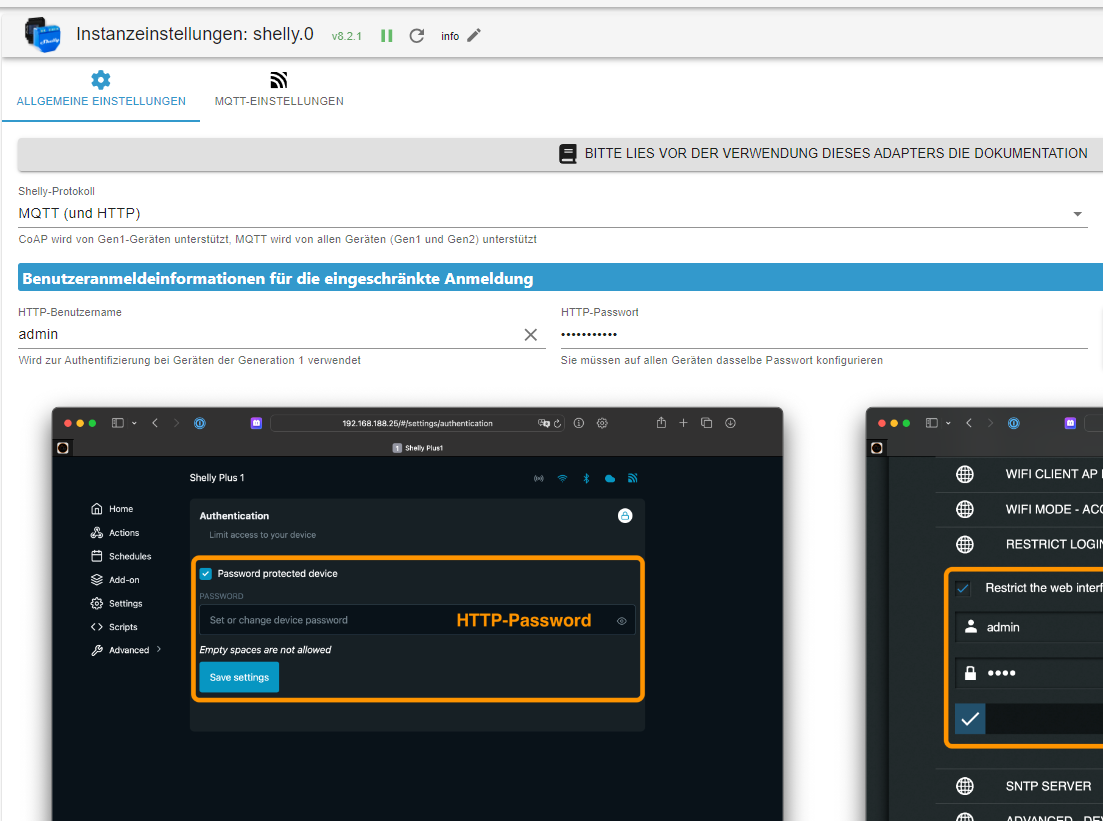The height and width of the screenshot is (821, 1103).
Task: Select the Shelly Plus1 browser tab
Action: (x=418, y=447)
